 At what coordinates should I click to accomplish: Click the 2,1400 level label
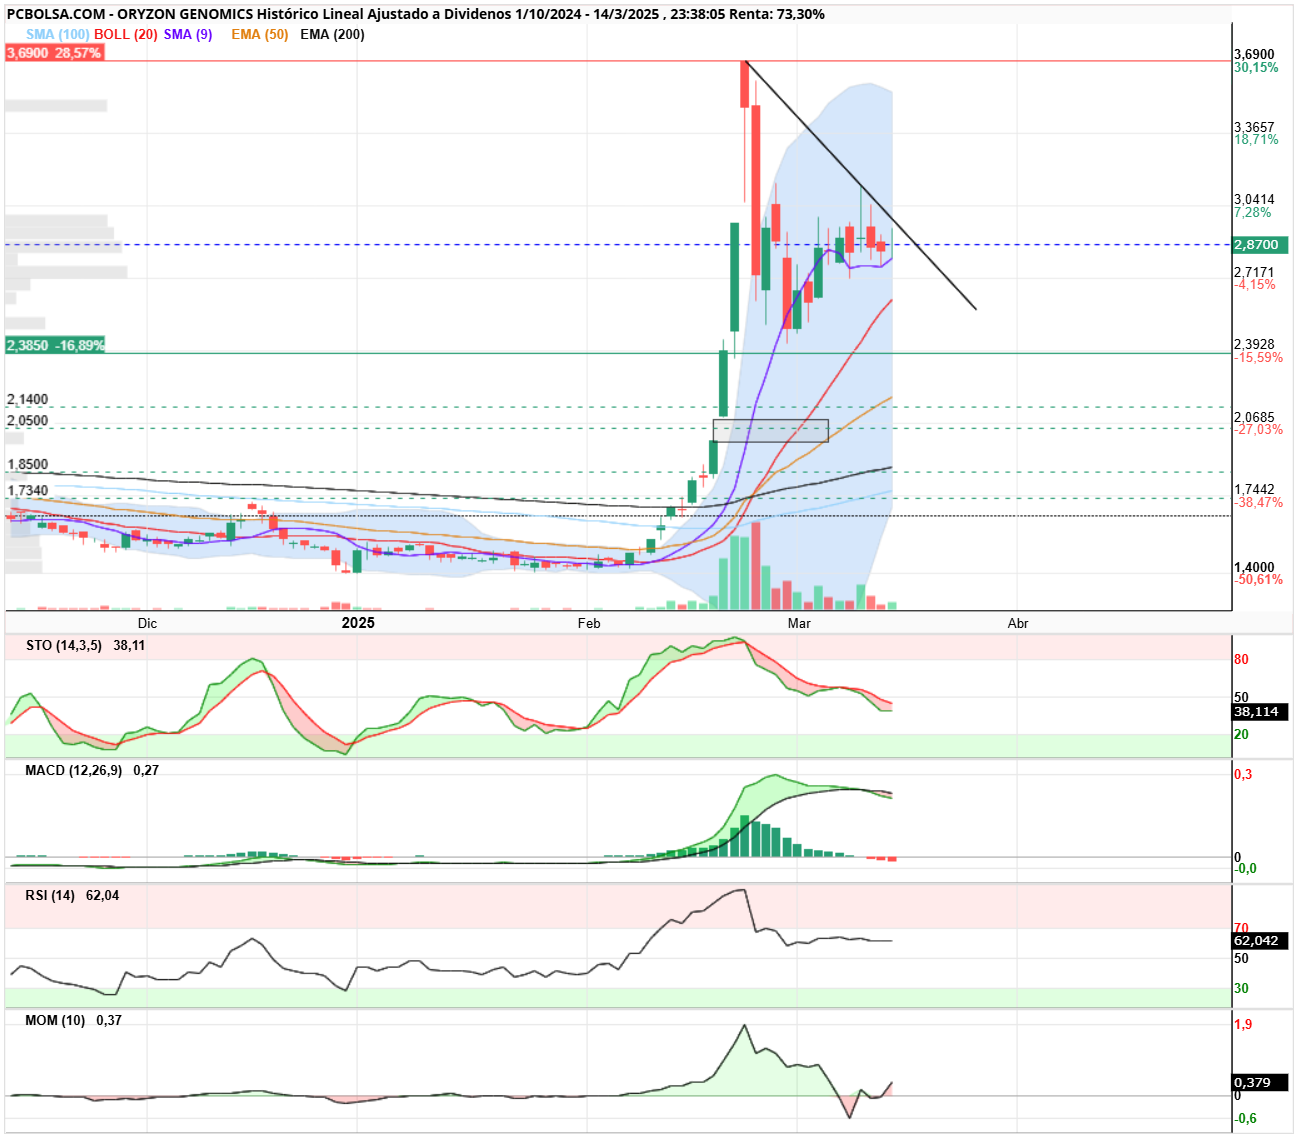pyautogui.click(x=27, y=399)
